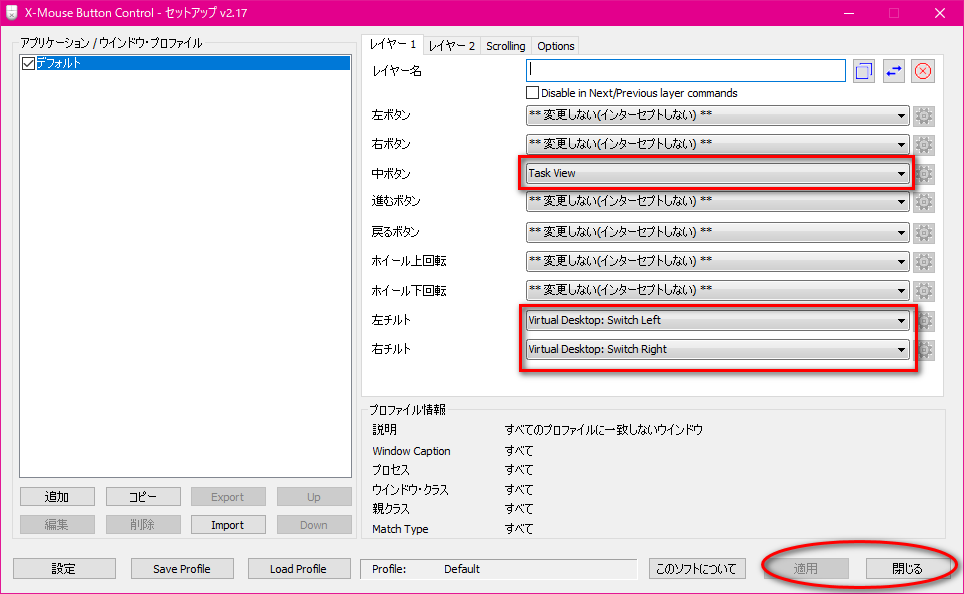Uncheck the デフォルト profile checkbox
This screenshot has width=964, height=594.
click(28, 63)
